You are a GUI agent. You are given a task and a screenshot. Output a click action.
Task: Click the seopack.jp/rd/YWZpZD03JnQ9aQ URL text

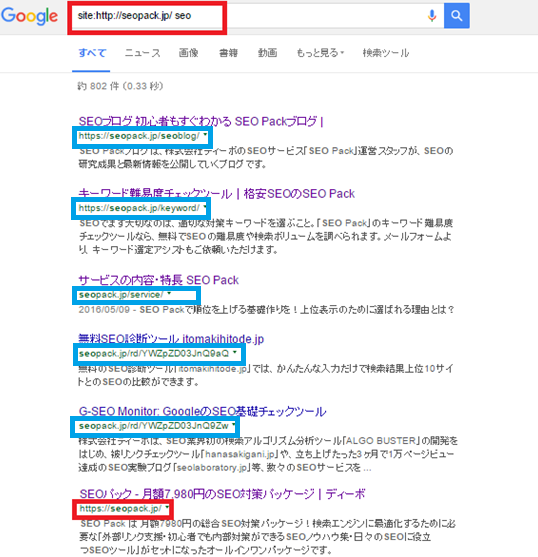(154, 354)
